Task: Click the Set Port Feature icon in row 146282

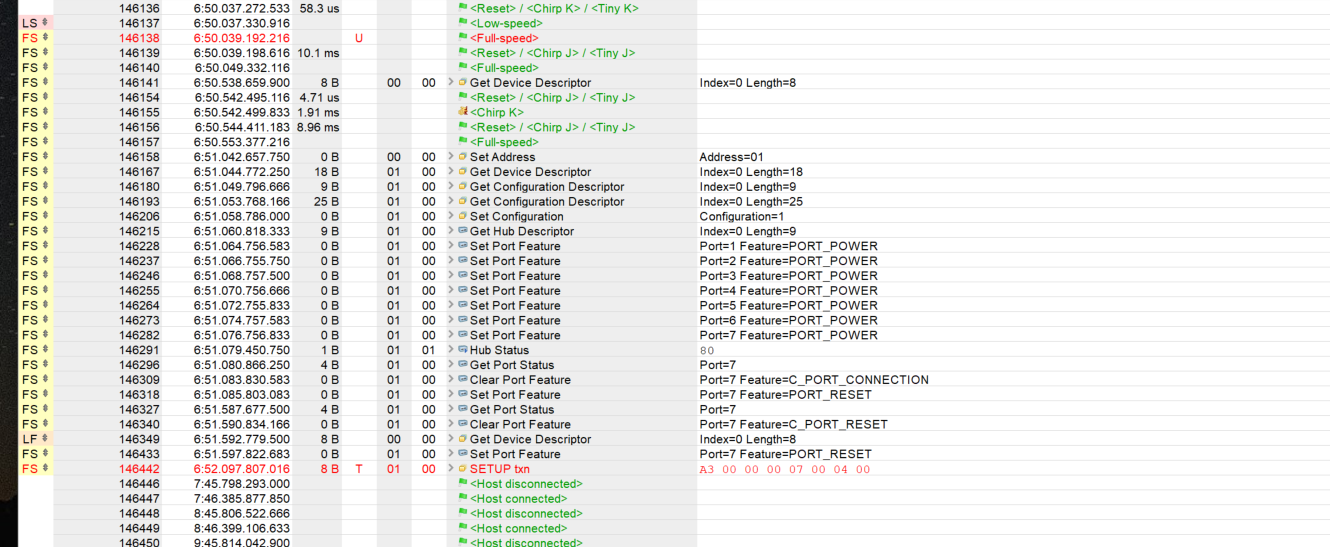Action: click(462, 335)
